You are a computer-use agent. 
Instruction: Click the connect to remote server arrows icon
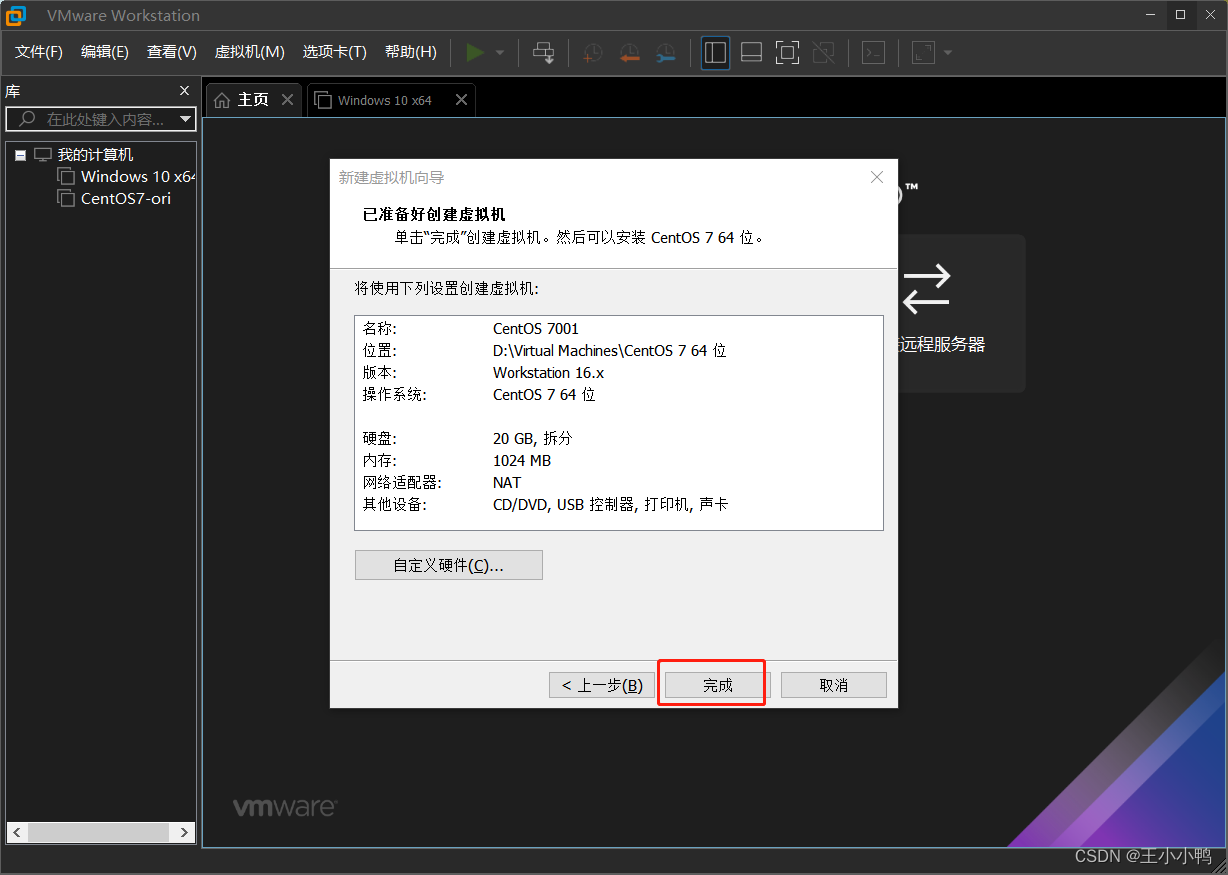[926, 288]
